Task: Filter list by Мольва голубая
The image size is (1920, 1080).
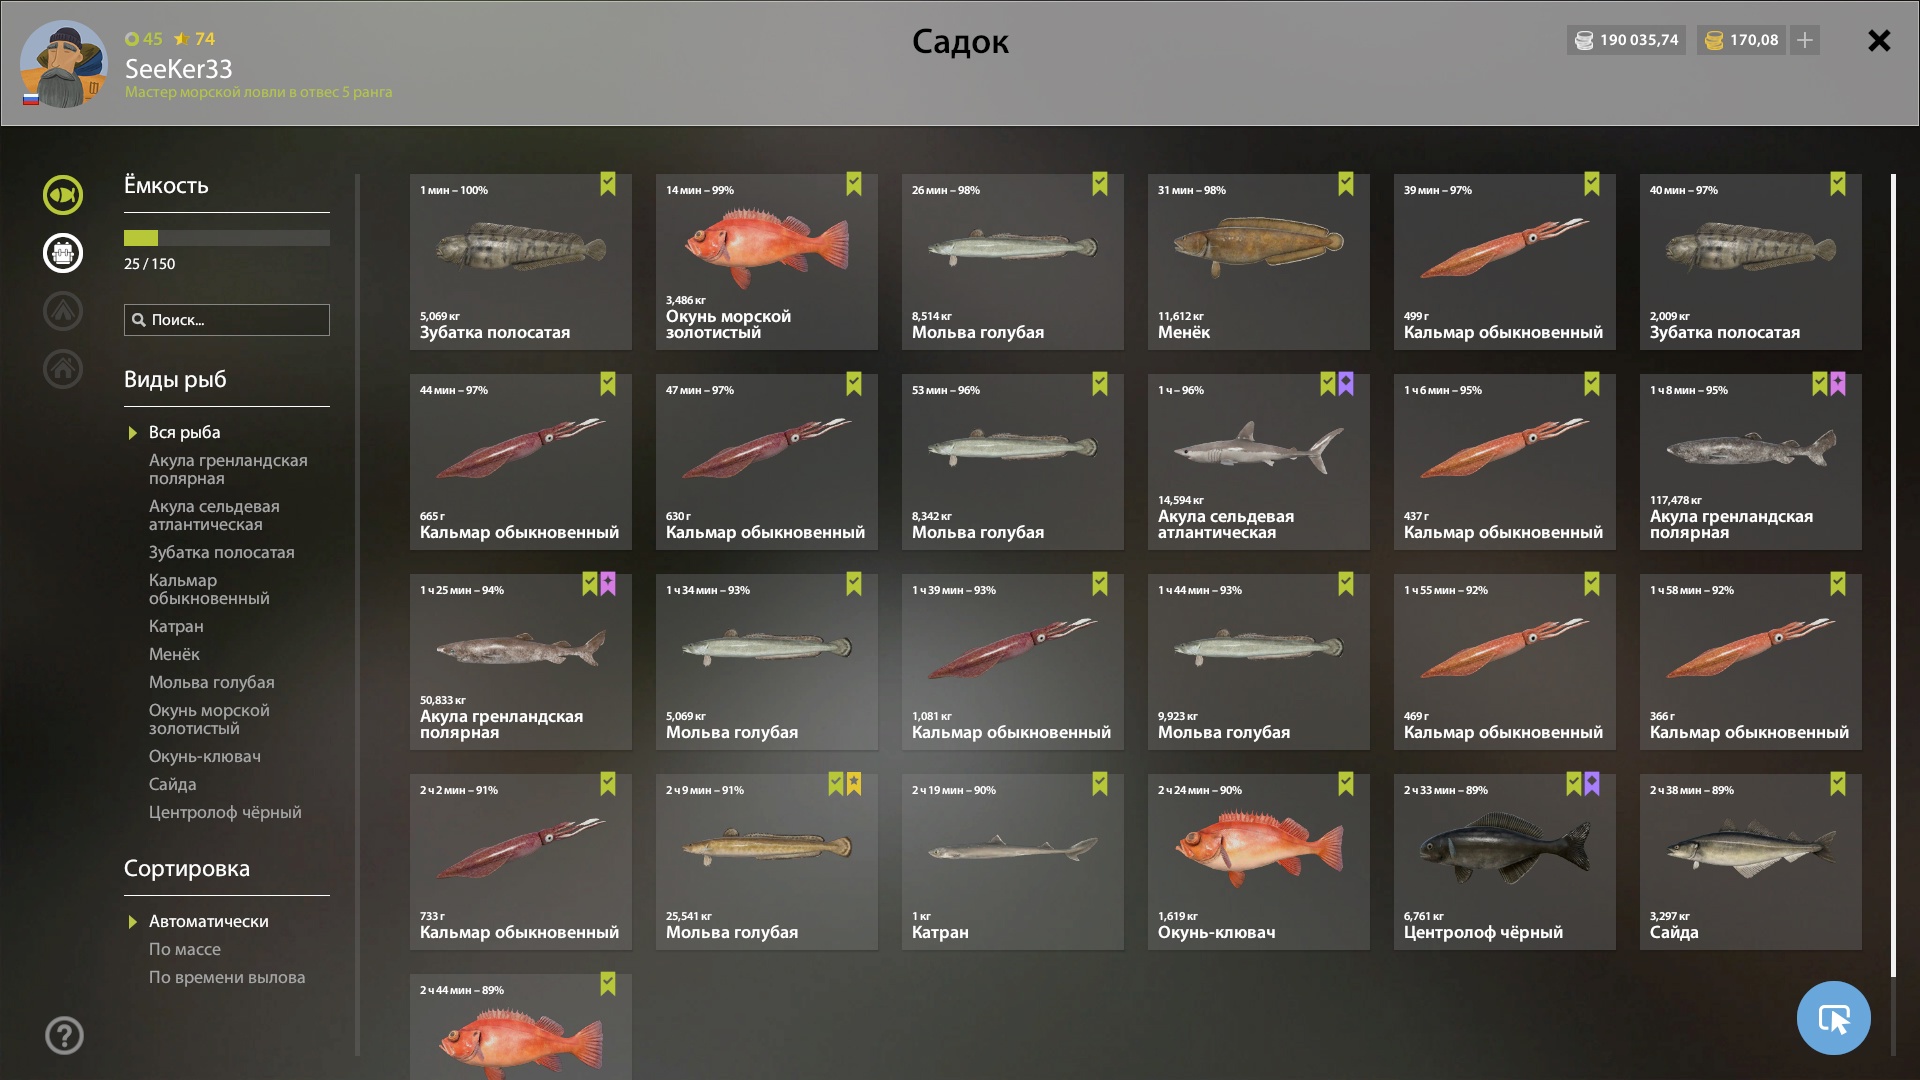Action: pos(212,682)
